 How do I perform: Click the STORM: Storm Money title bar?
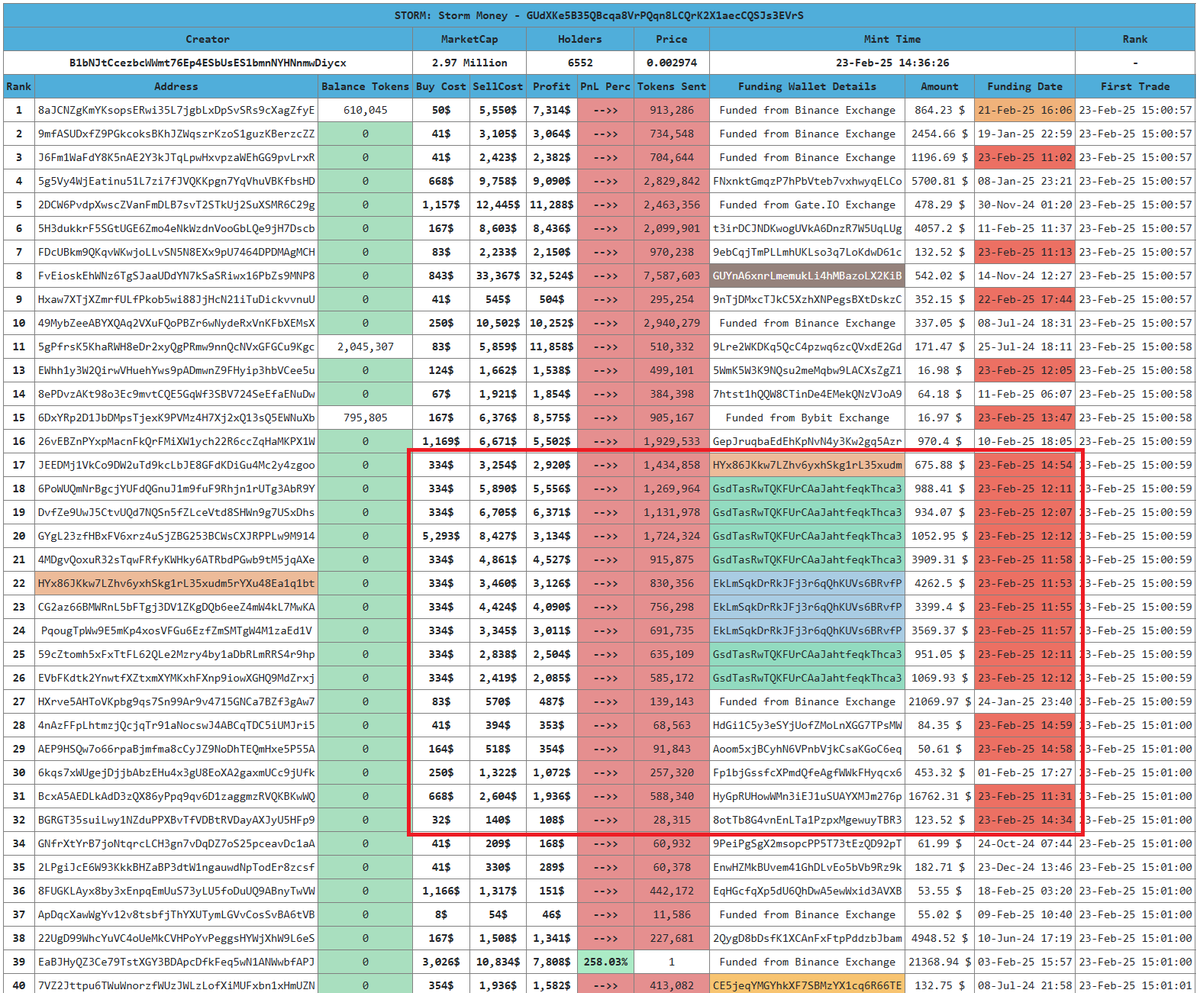(x=600, y=15)
